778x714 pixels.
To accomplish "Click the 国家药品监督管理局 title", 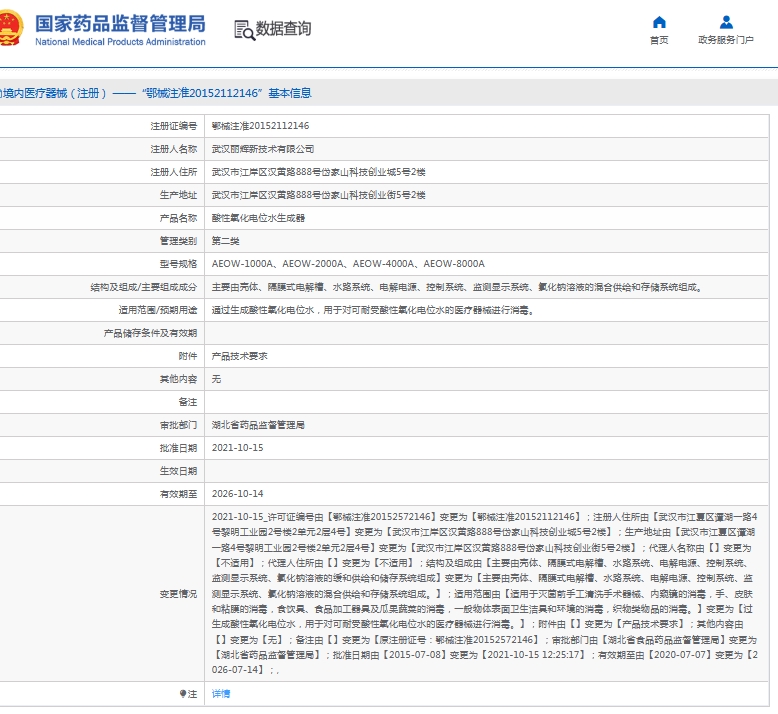I will point(120,24).
